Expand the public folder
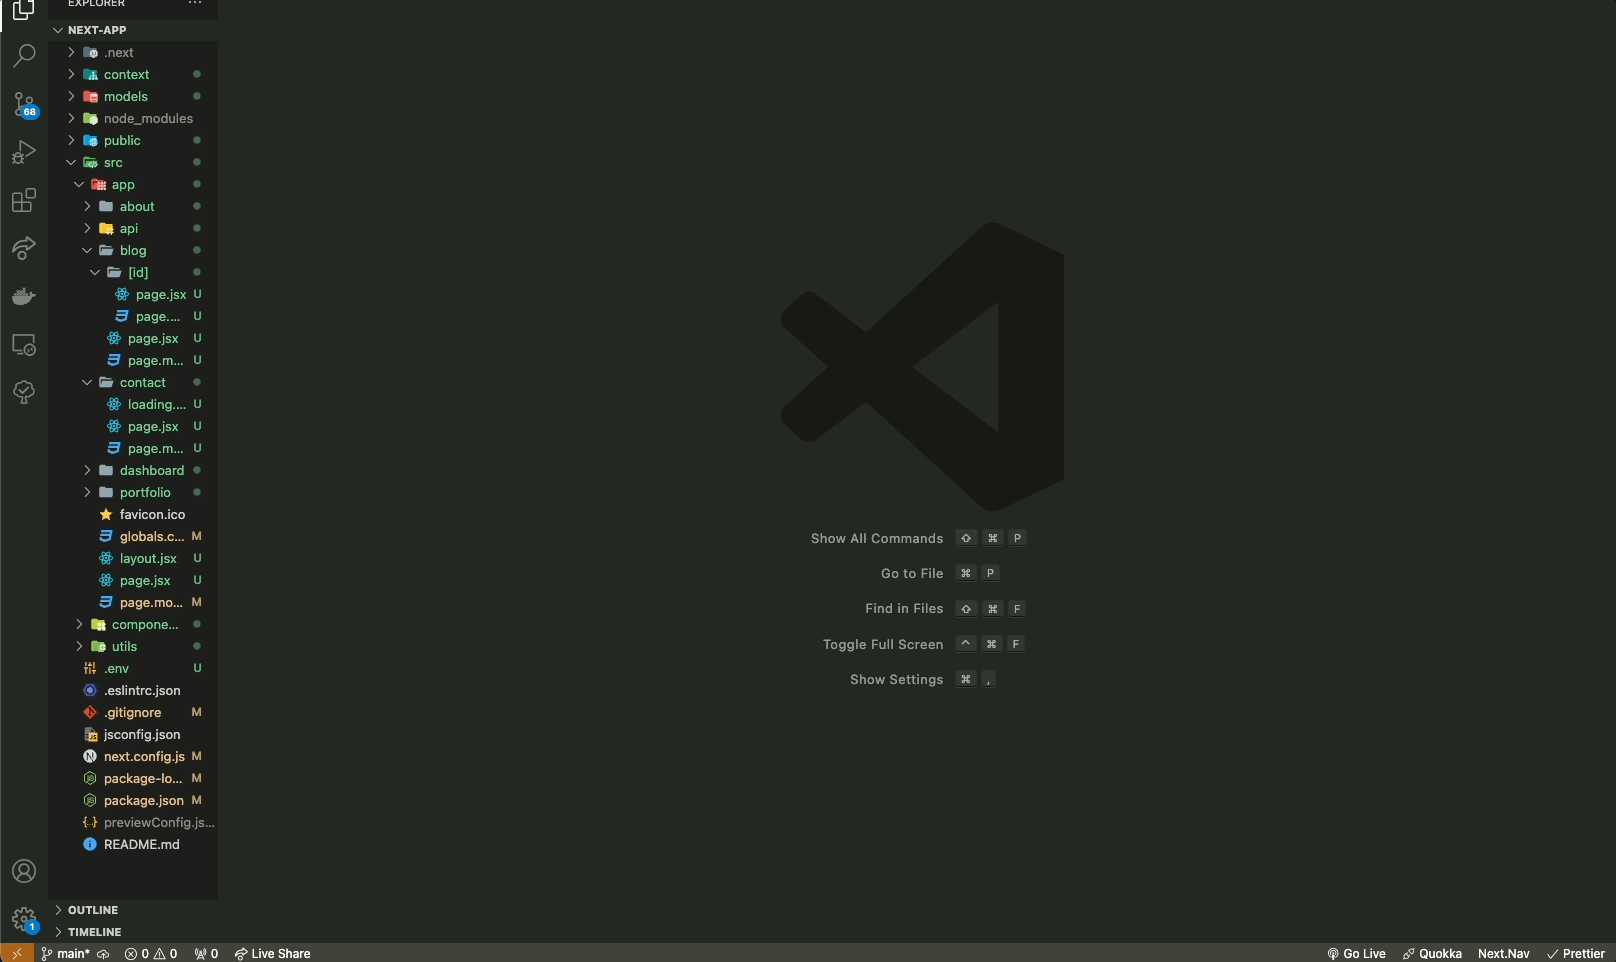 point(133,140)
